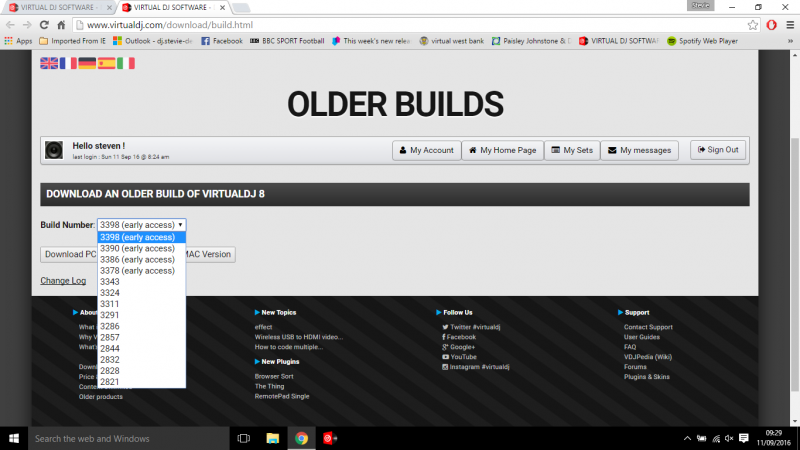Open the Spotify Web Player bookmark
The height and width of the screenshot is (450, 800).
click(703, 41)
